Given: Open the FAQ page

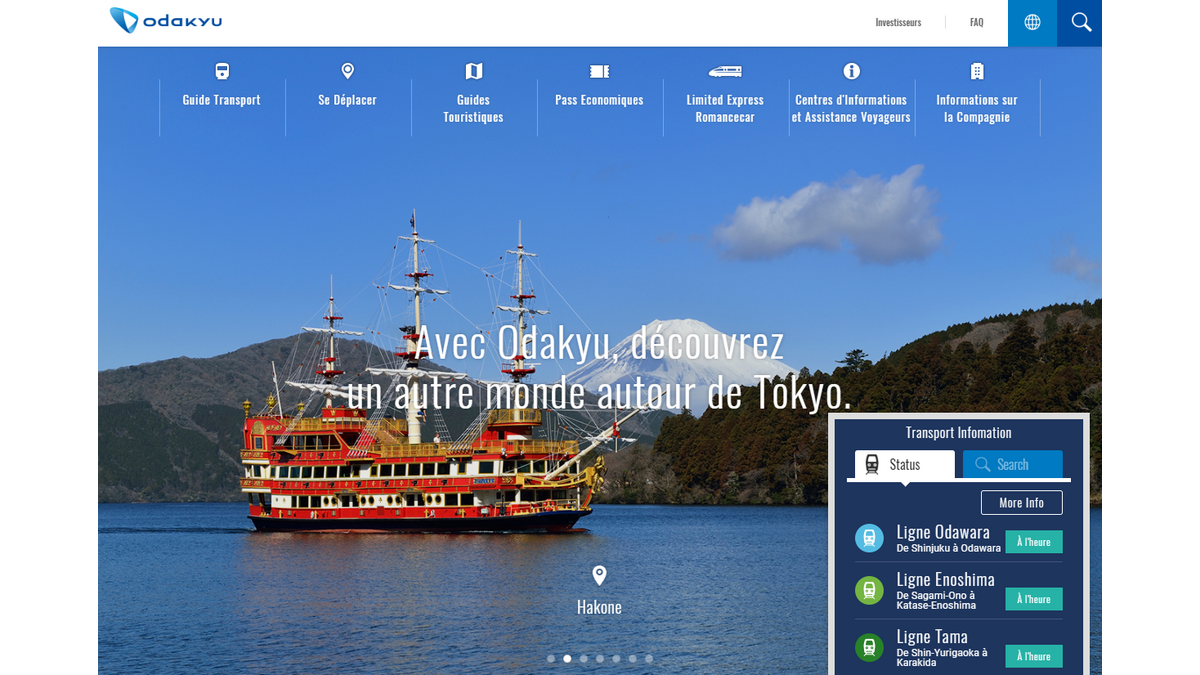Looking at the screenshot, I should coord(976,22).
